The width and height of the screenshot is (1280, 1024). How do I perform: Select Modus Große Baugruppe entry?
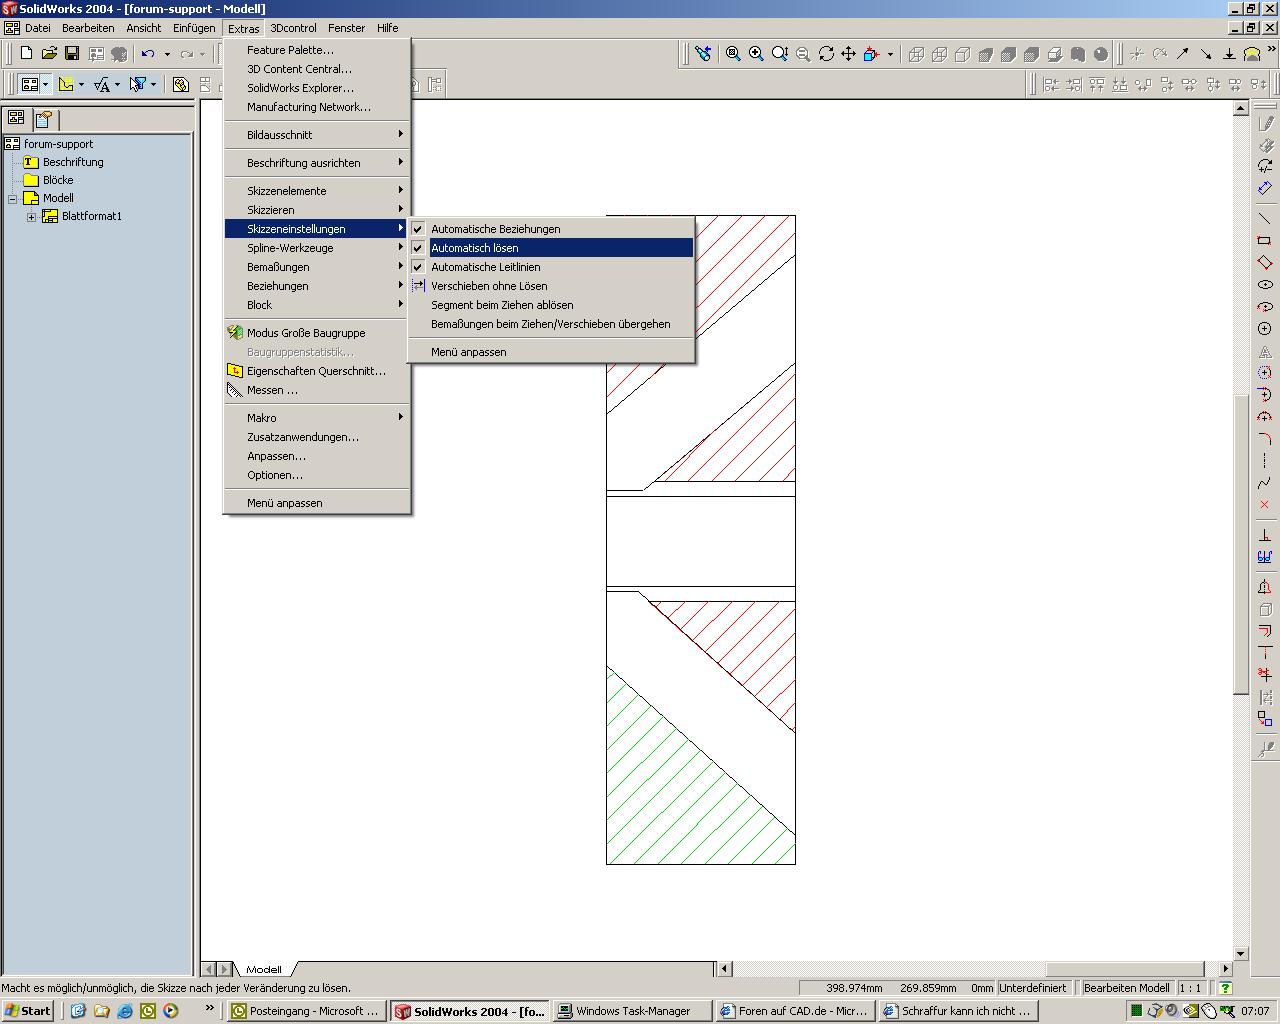click(x=317, y=333)
